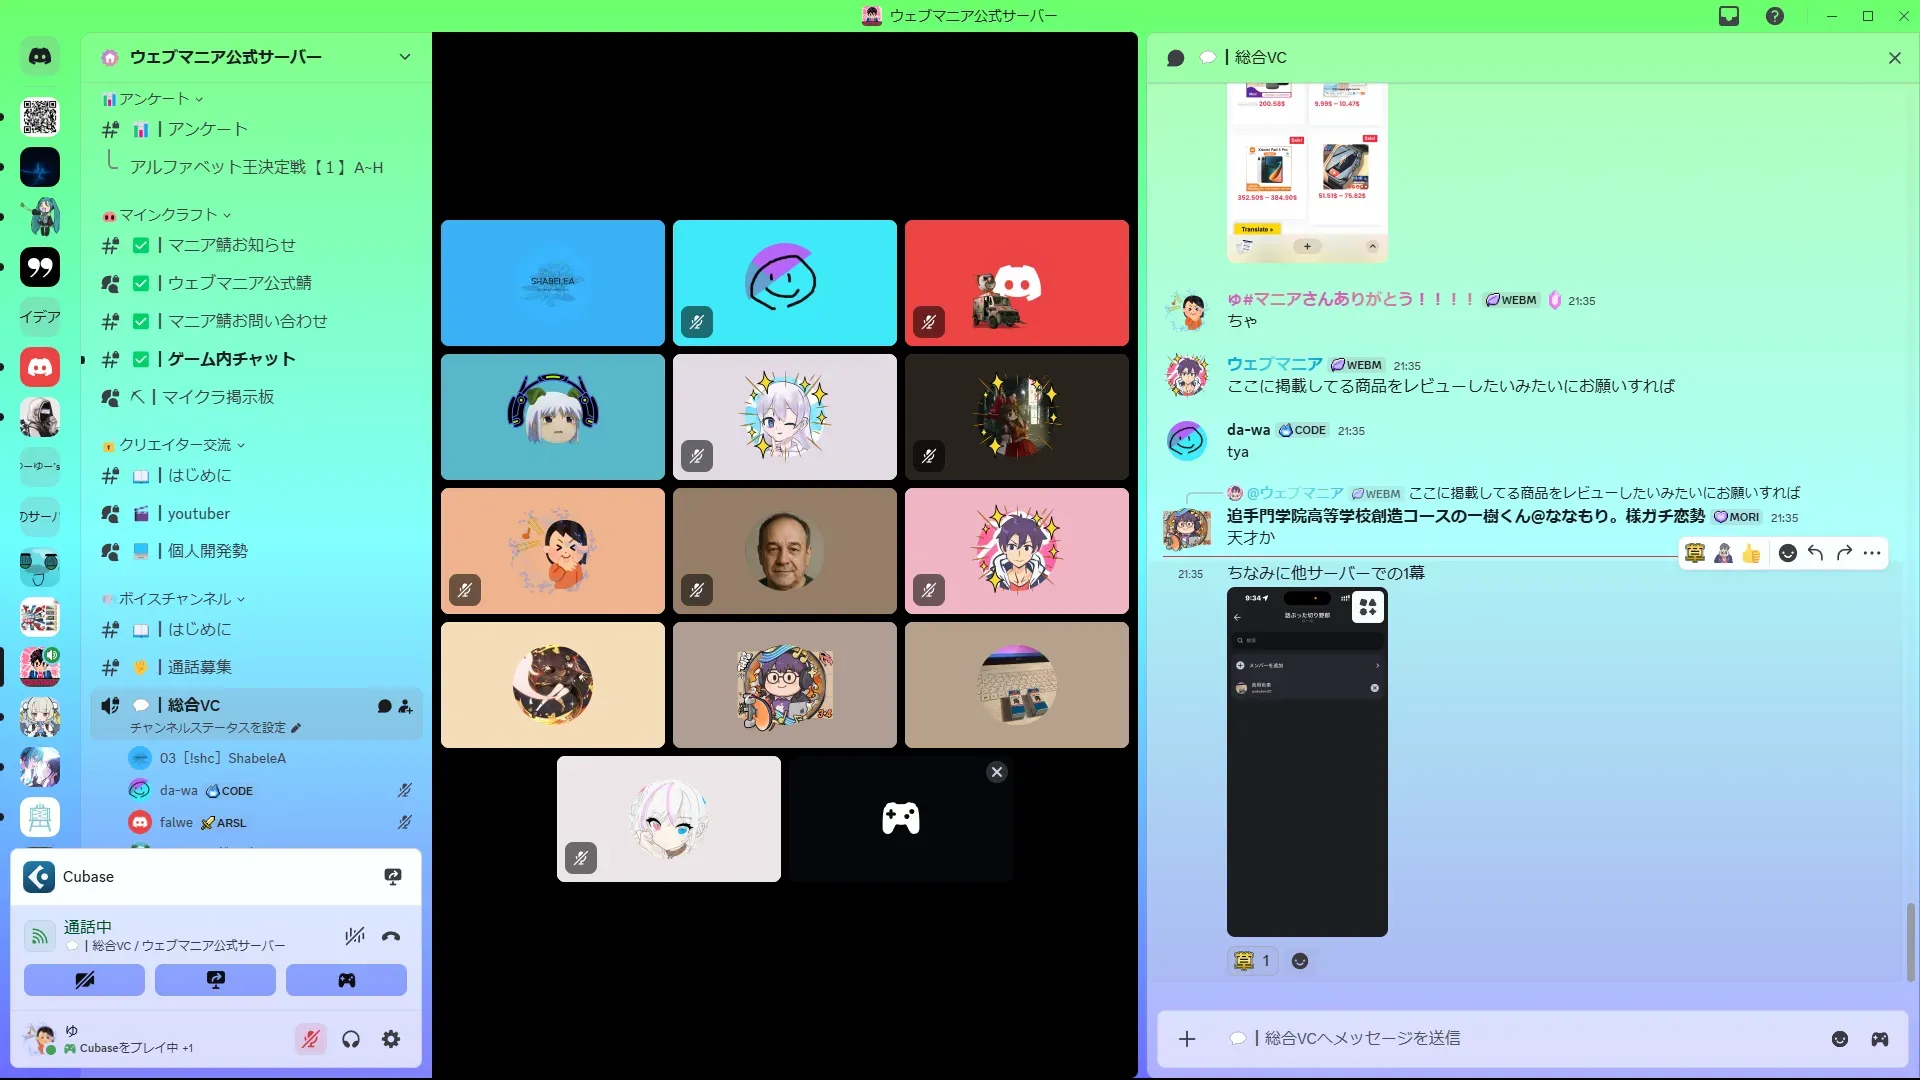
Task: Click the inbox icon in title bar
Action: [1729, 16]
